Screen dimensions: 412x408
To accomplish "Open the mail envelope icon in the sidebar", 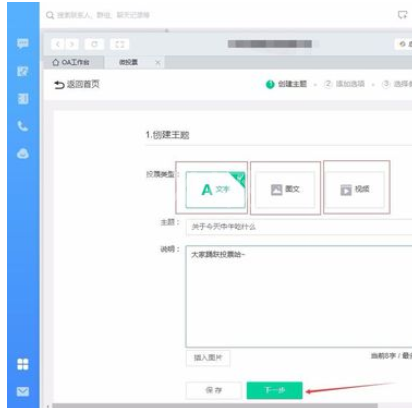I will (23, 391).
